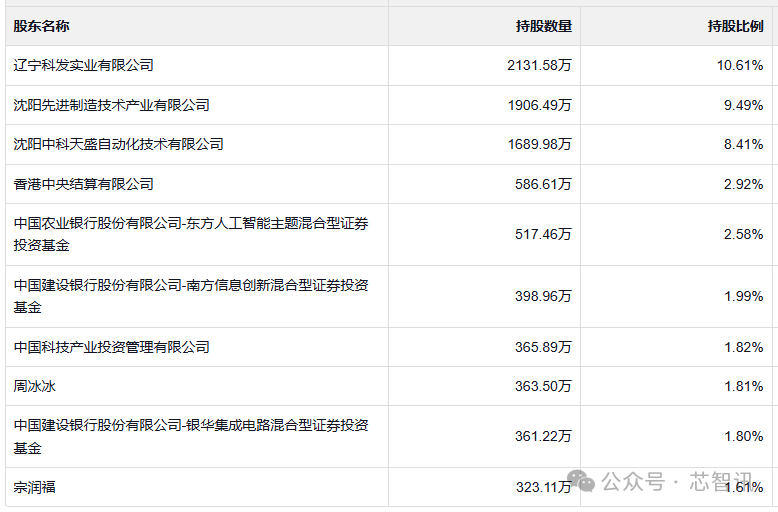The width and height of the screenshot is (778, 512).
Task: Click the 公众号 · 芯智讯 watermark text
Action: click(x=677, y=481)
